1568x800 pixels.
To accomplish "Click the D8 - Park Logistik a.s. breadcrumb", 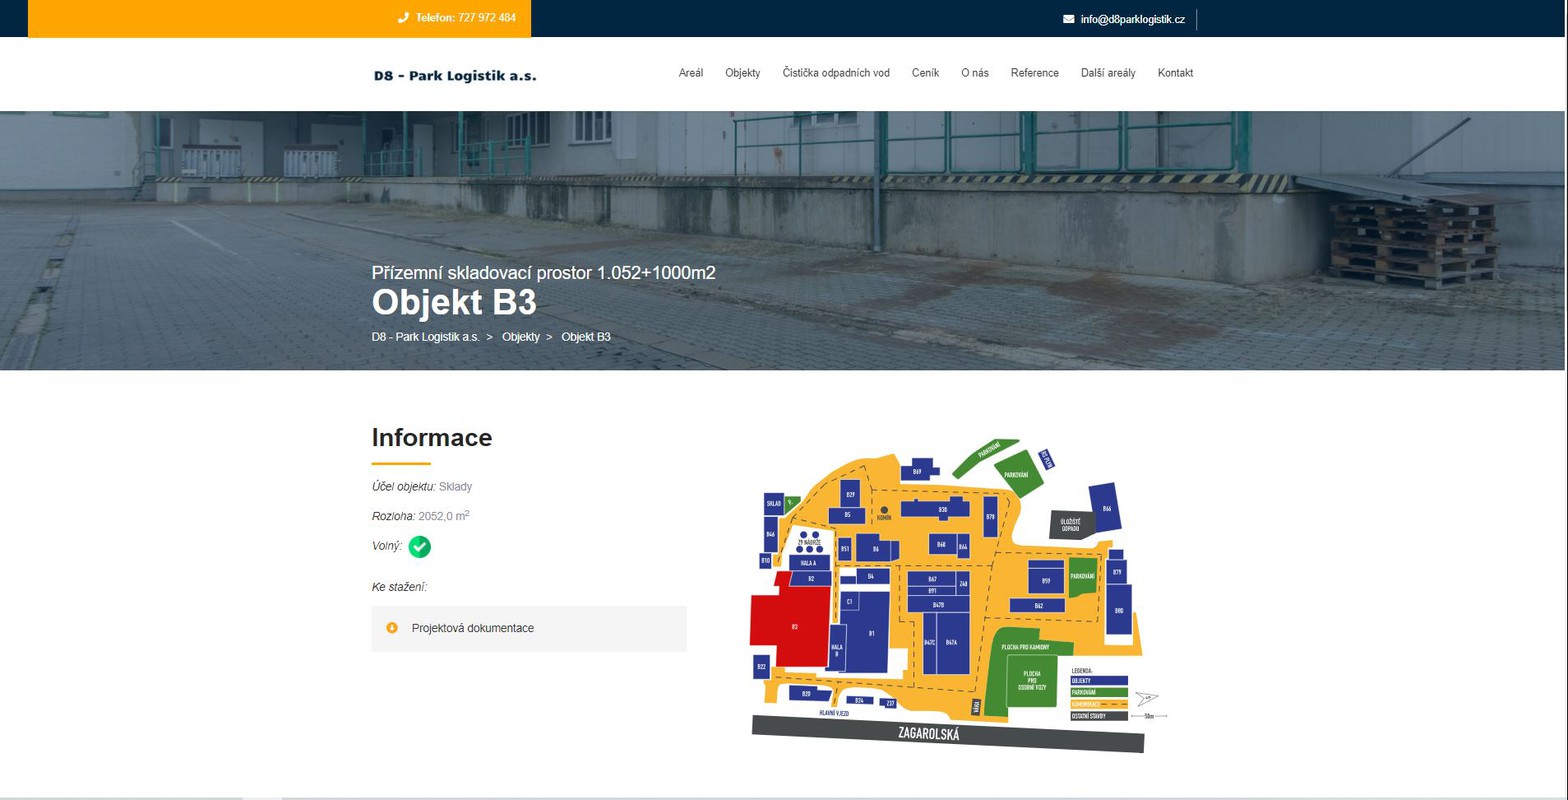I will pyautogui.click(x=426, y=337).
